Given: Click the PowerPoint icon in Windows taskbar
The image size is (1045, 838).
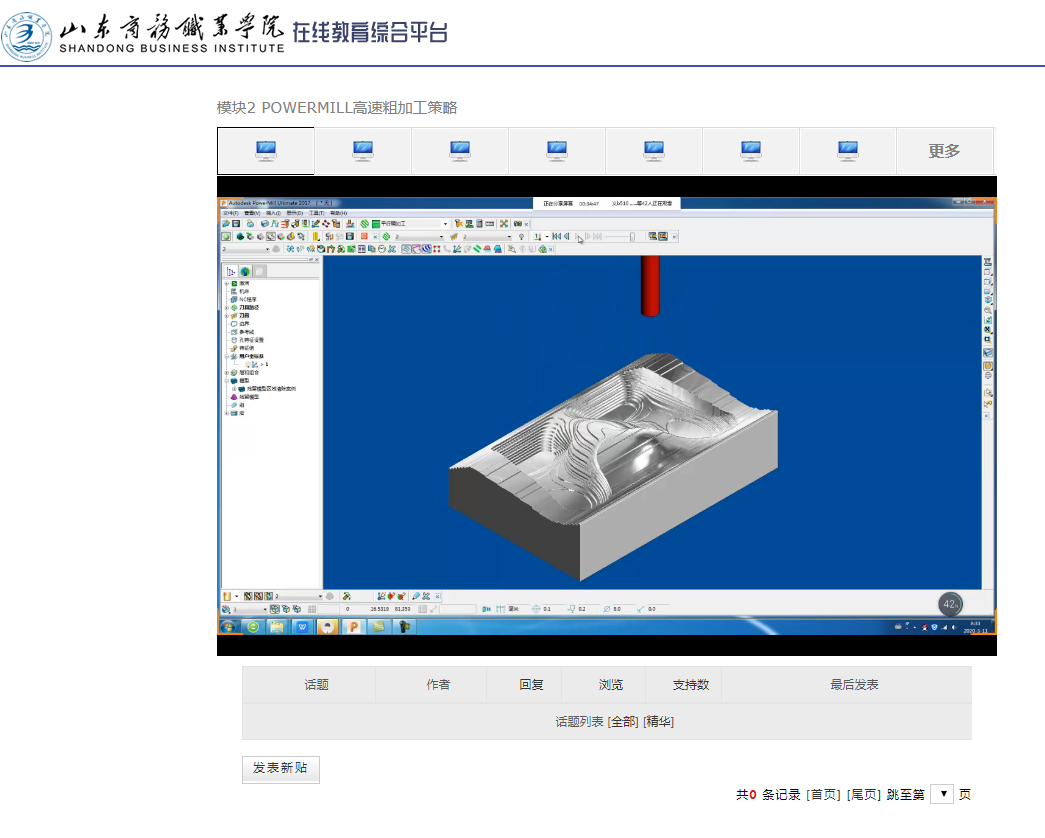Looking at the screenshot, I should tap(352, 627).
